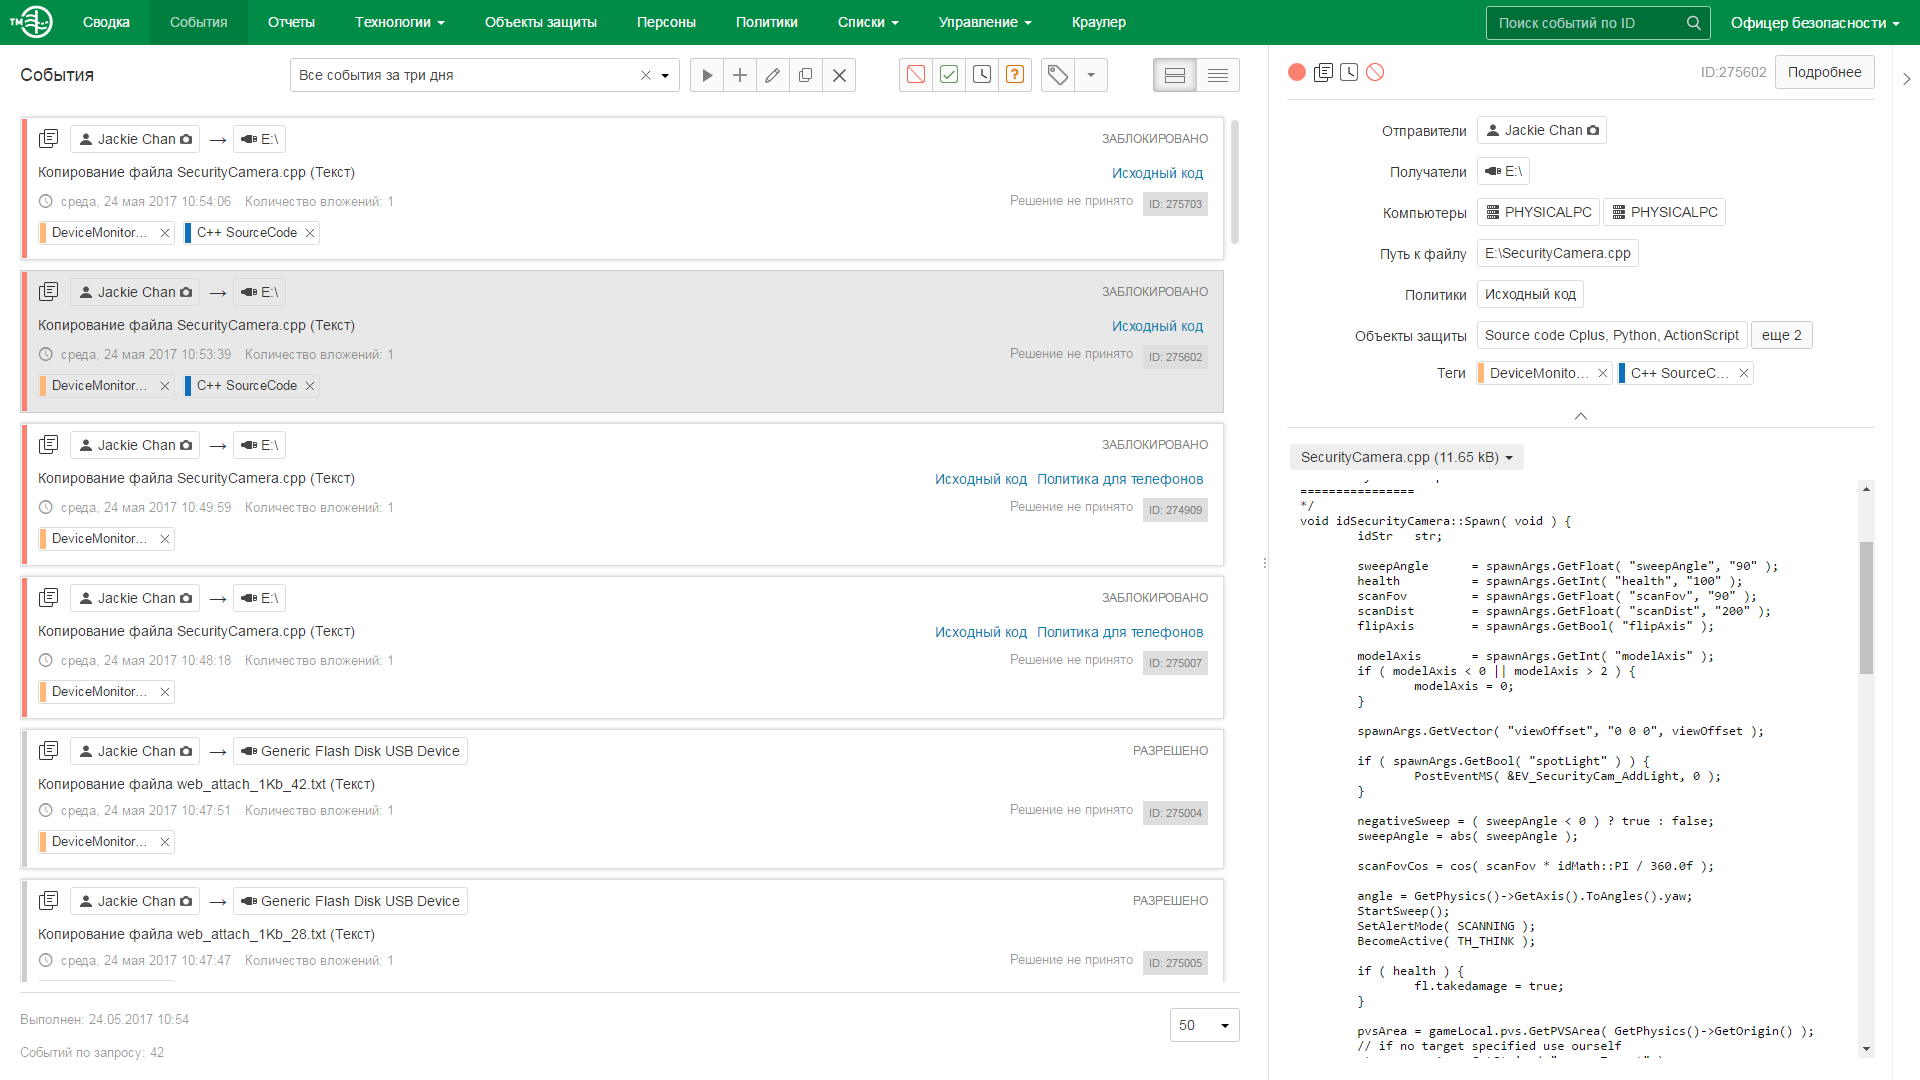1920x1080 pixels.
Task: Click the duplicate query icon
Action: click(x=806, y=75)
